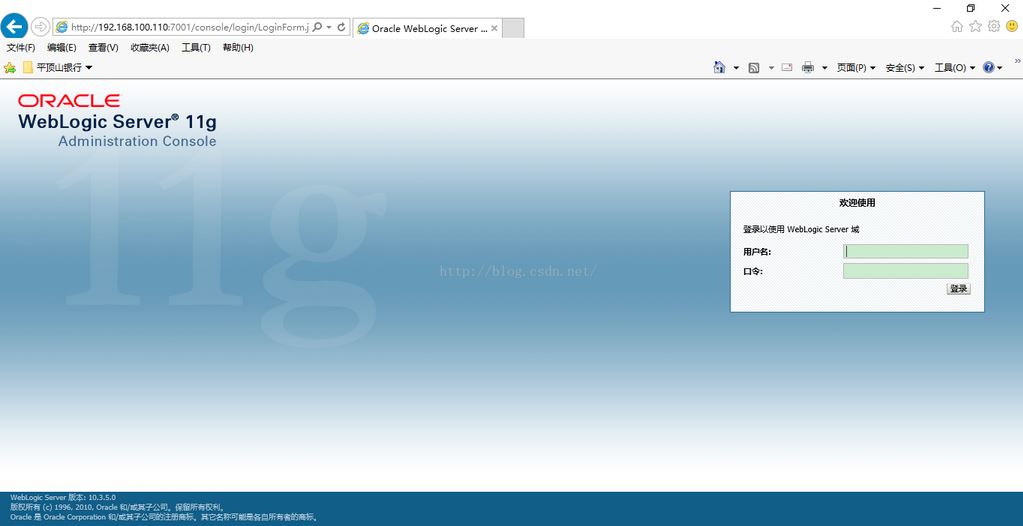Open the 页面(P) dropdown menu
This screenshot has width=1023, height=526.
pos(856,68)
